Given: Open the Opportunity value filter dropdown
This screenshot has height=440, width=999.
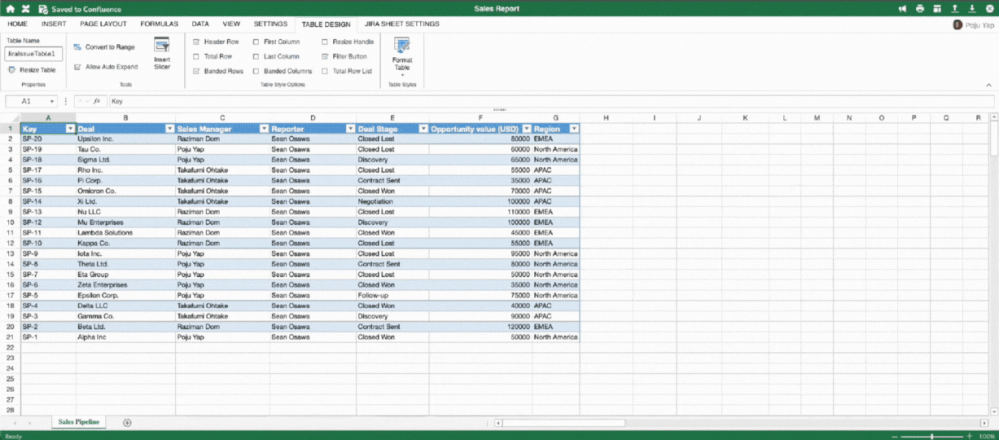Looking at the screenshot, I should coord(526,129).
